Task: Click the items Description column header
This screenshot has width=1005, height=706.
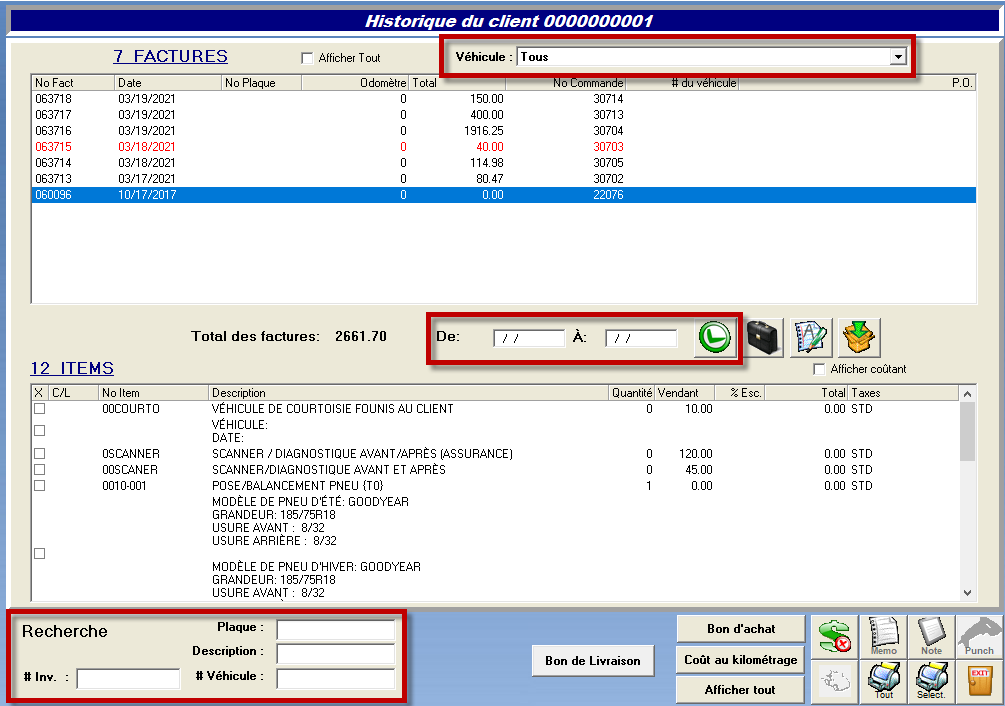Action: click(x=408, y=393)
